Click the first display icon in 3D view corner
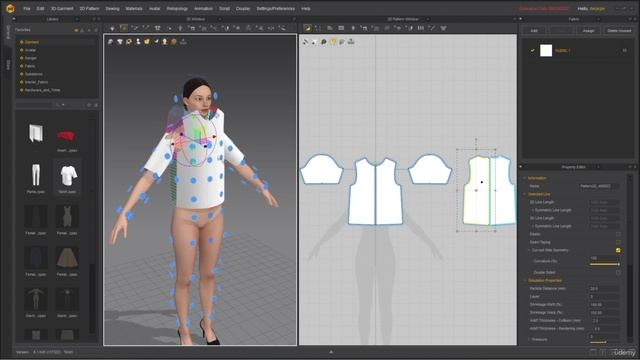 (110, 42)
